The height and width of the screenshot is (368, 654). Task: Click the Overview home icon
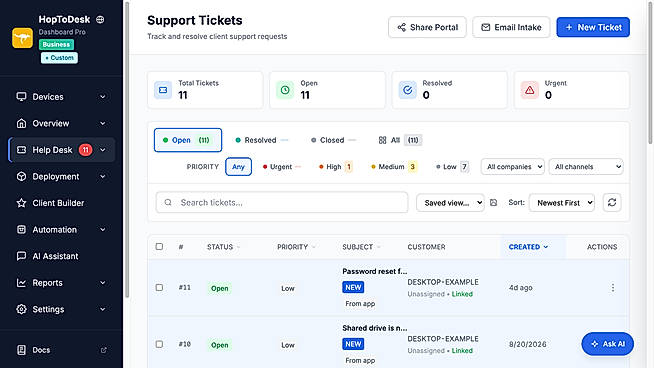click(21, 124)
